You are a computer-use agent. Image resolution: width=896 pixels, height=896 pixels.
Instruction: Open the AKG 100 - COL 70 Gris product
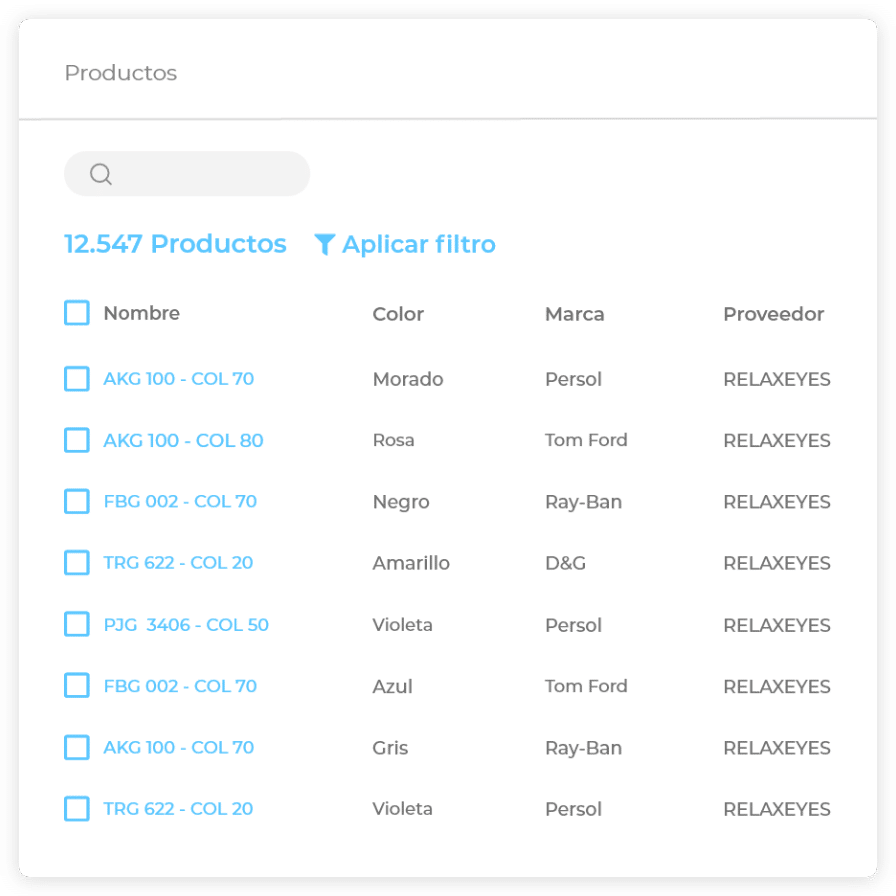pyautogui.click(x=178, y=747)
